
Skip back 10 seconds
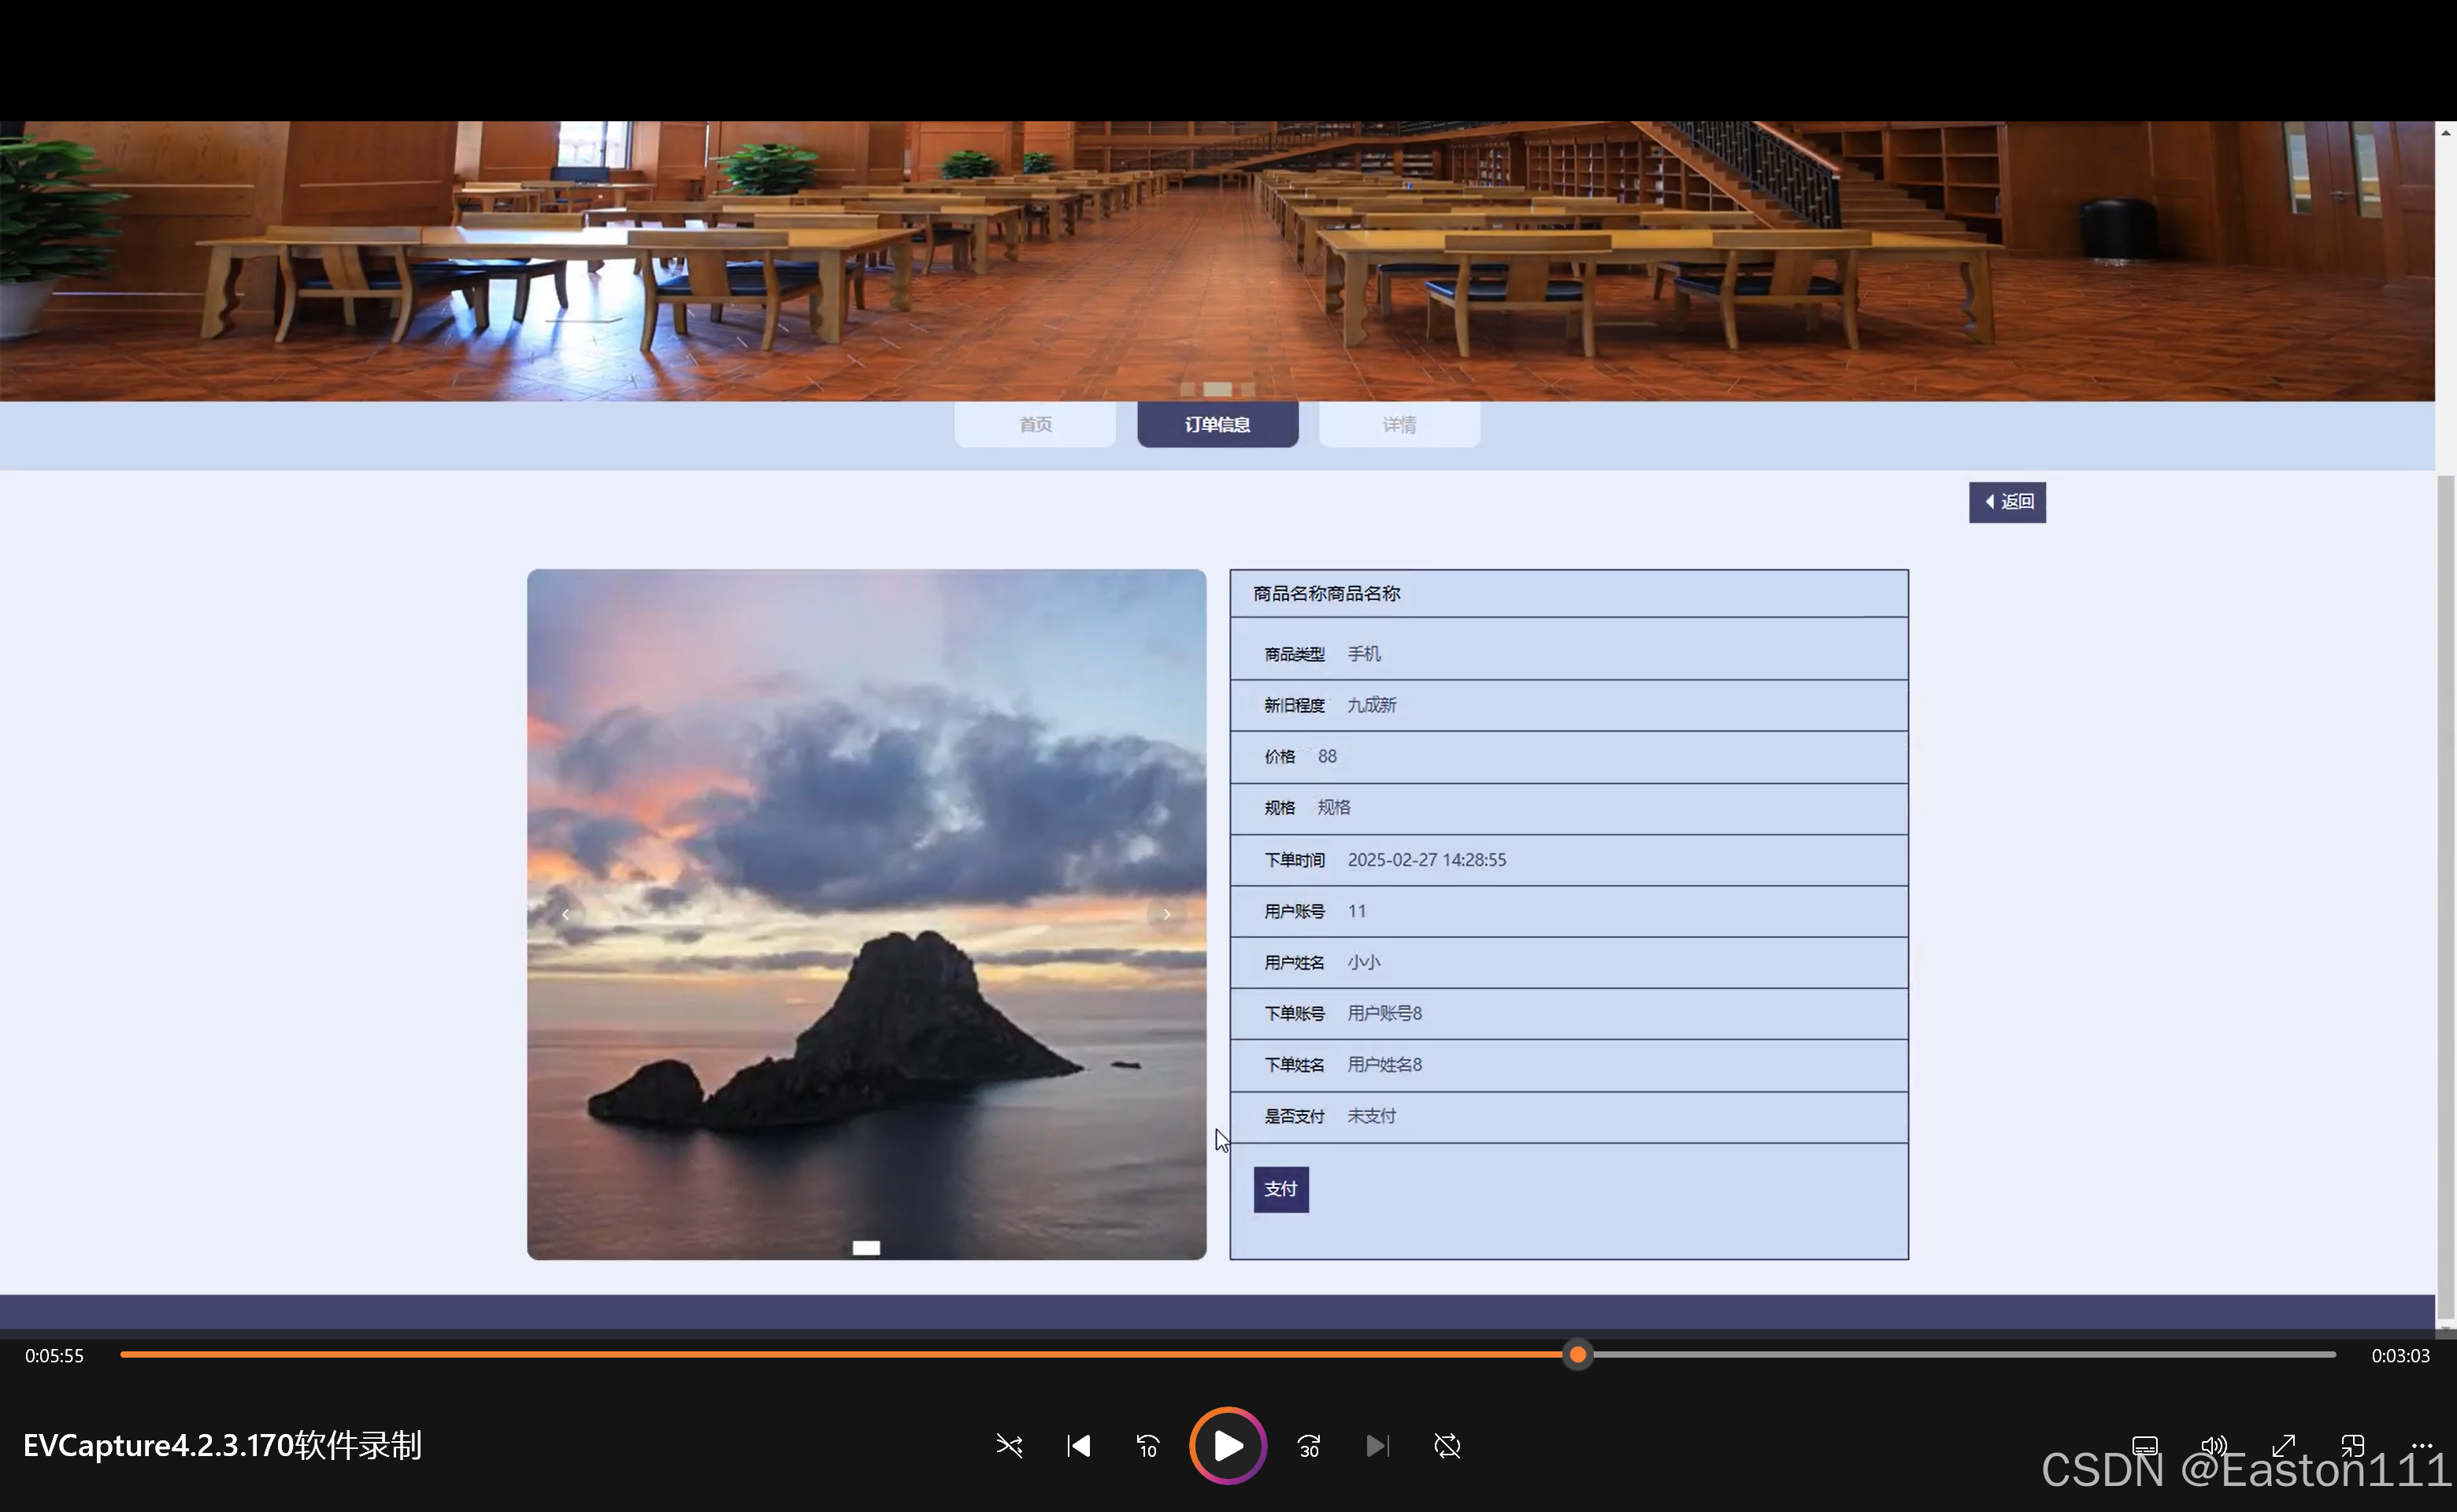(x=1148, y=1446)
